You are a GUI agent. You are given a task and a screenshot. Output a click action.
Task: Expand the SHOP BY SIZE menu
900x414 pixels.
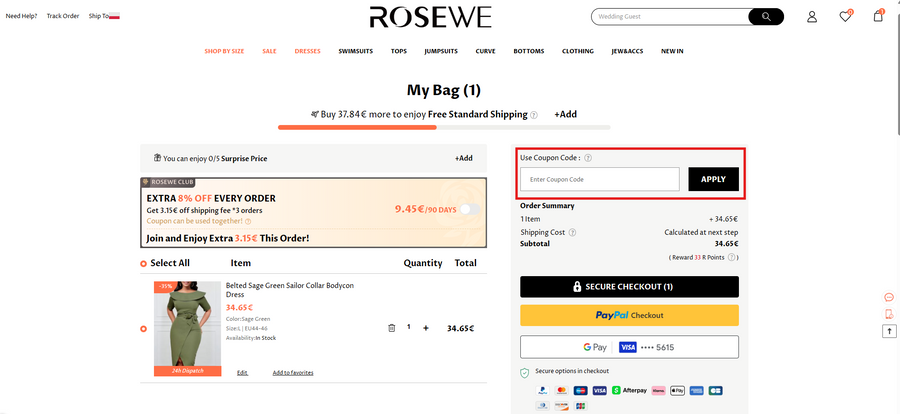pyautogui.click(x=224, y=51)
